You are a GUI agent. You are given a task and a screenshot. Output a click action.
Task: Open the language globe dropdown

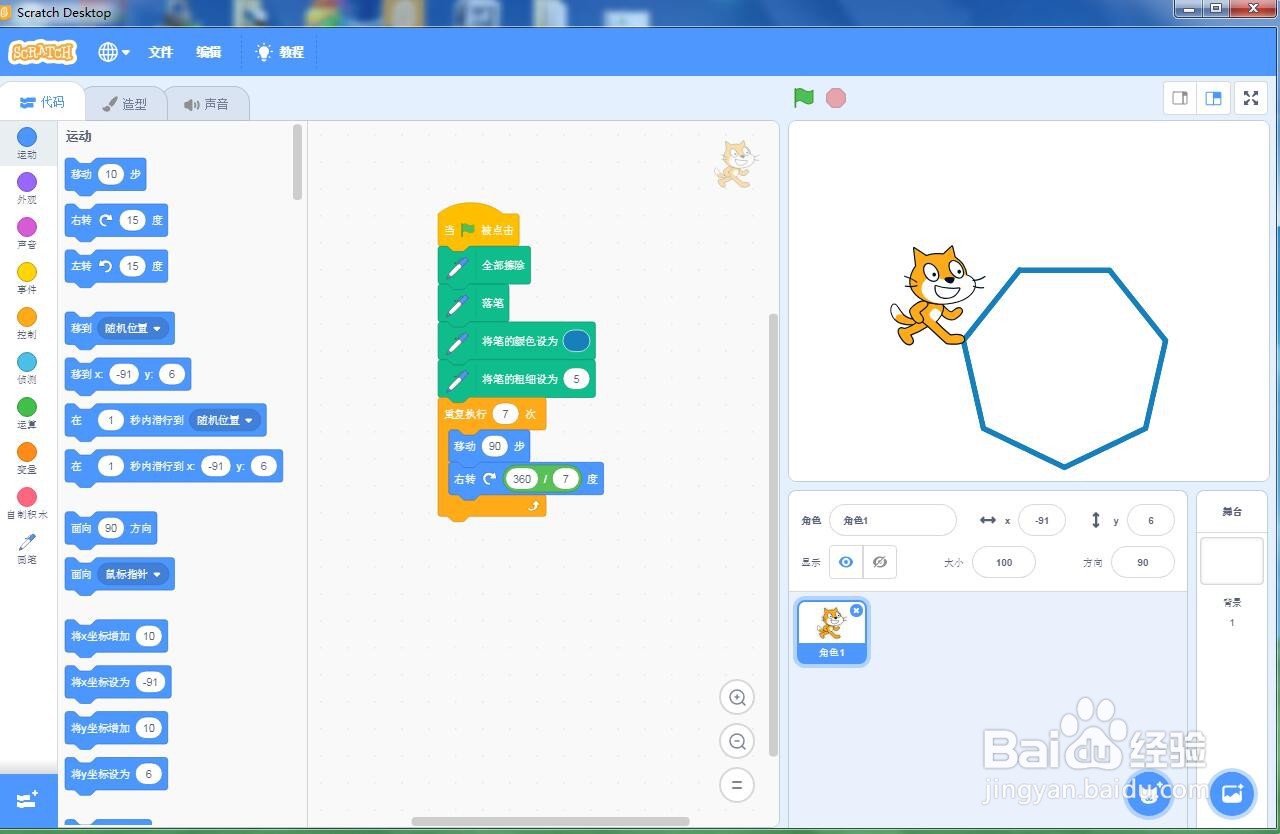113,52
